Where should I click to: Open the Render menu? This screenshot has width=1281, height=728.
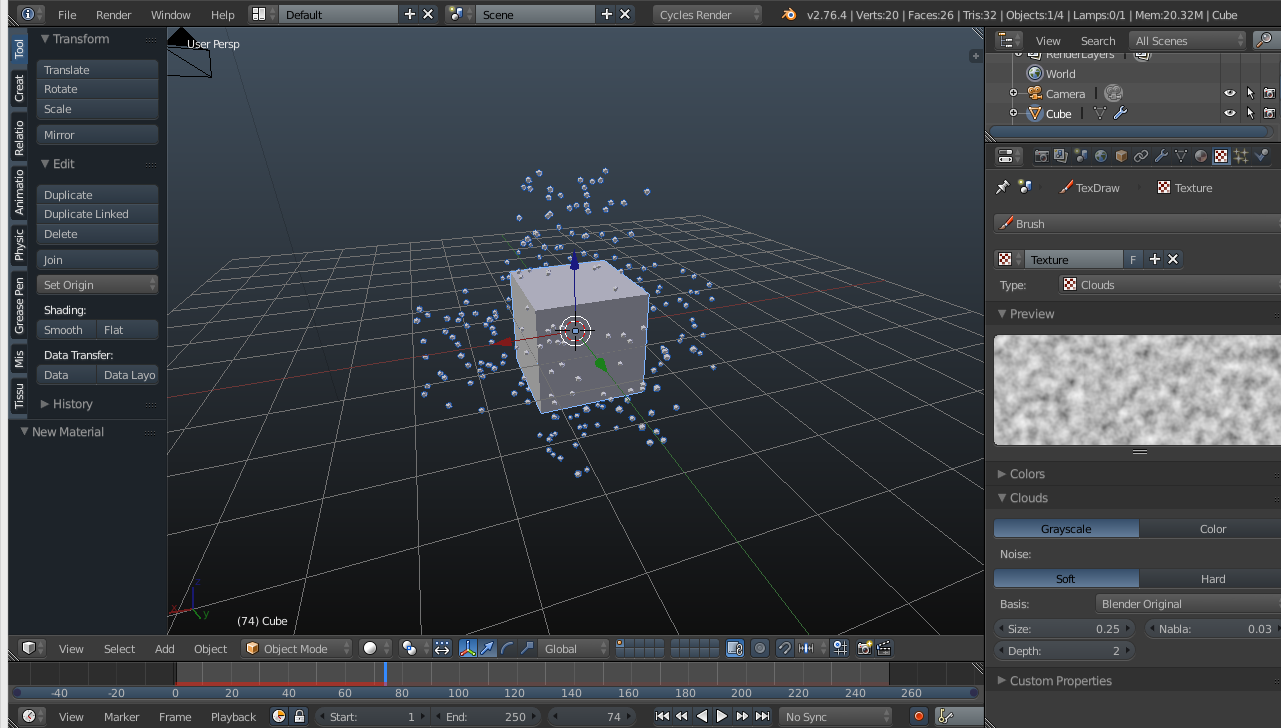coord(113,15)
